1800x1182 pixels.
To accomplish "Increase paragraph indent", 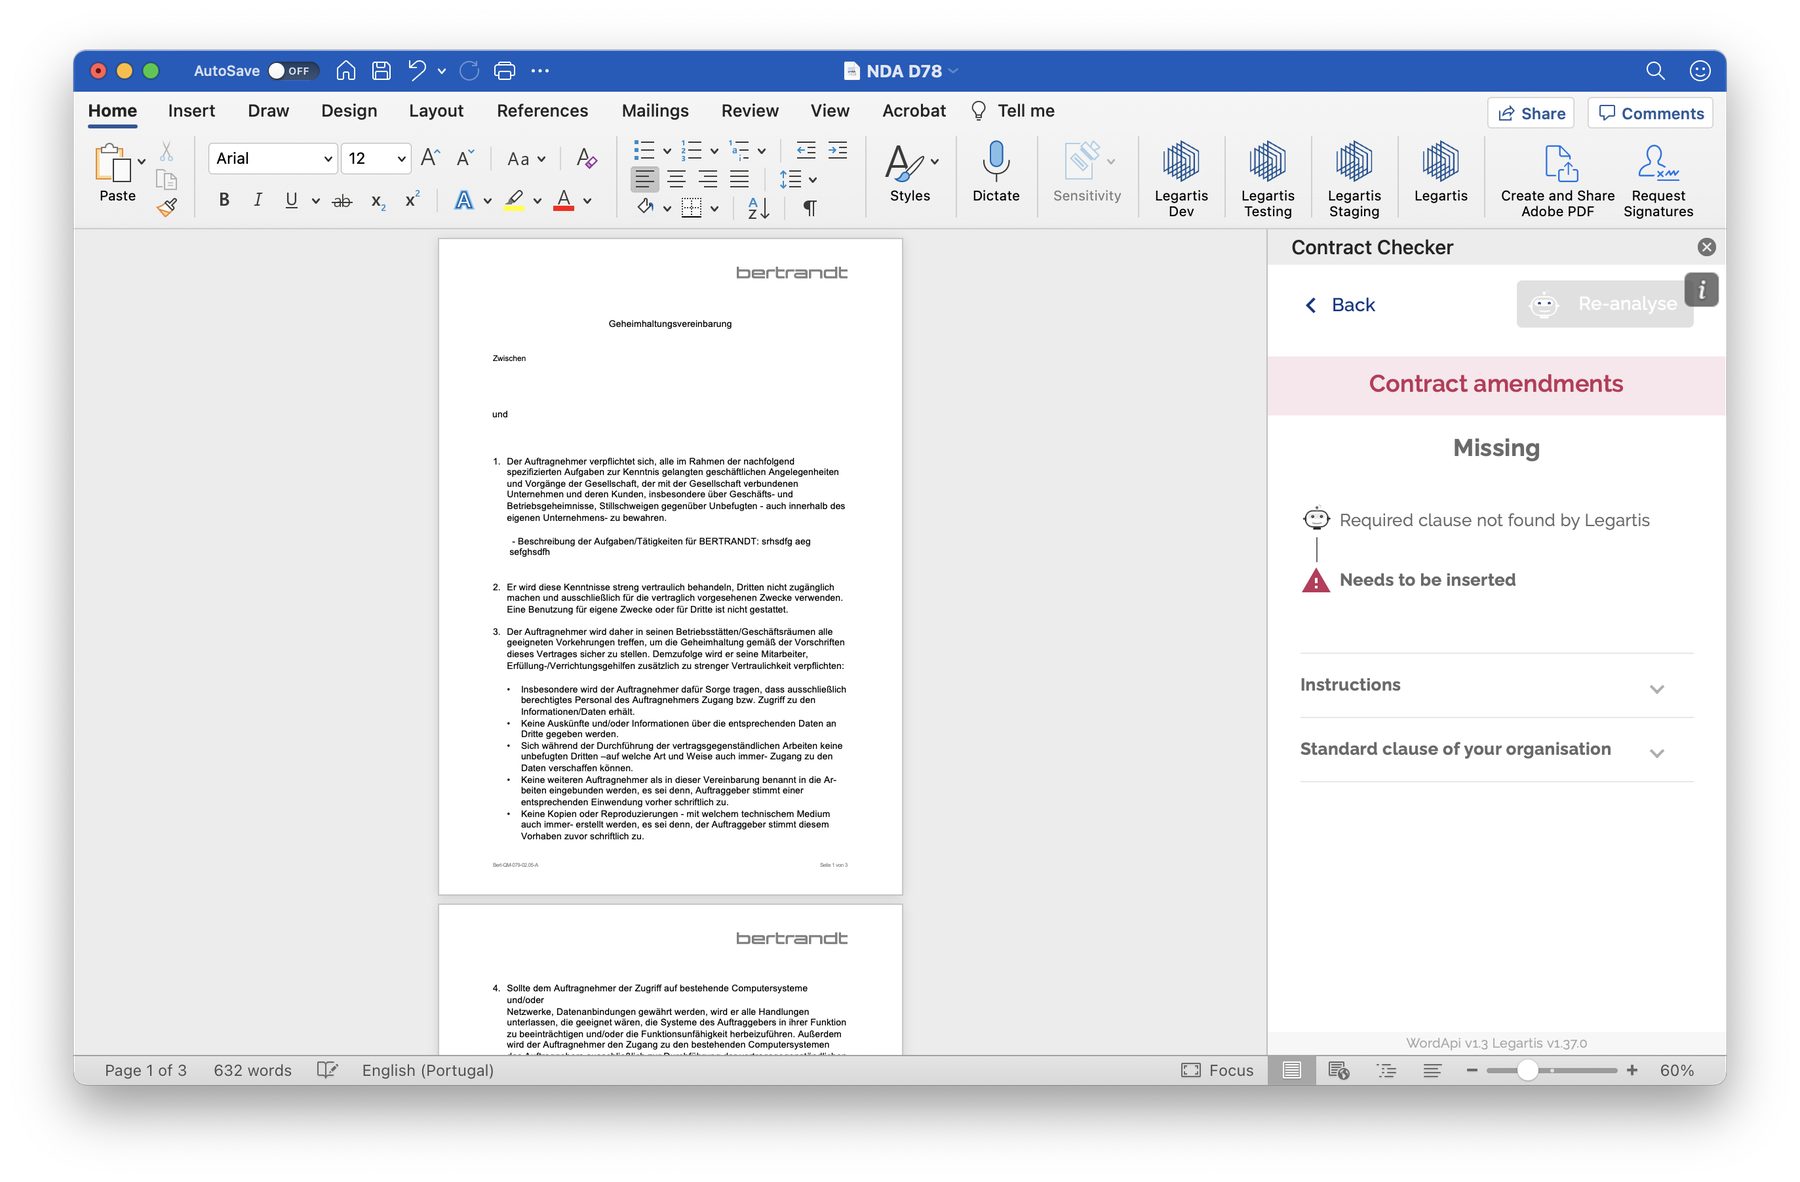I will [838, 150].
